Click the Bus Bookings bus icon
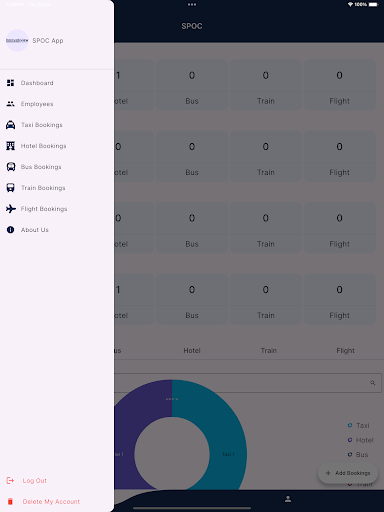 [11, 167]
